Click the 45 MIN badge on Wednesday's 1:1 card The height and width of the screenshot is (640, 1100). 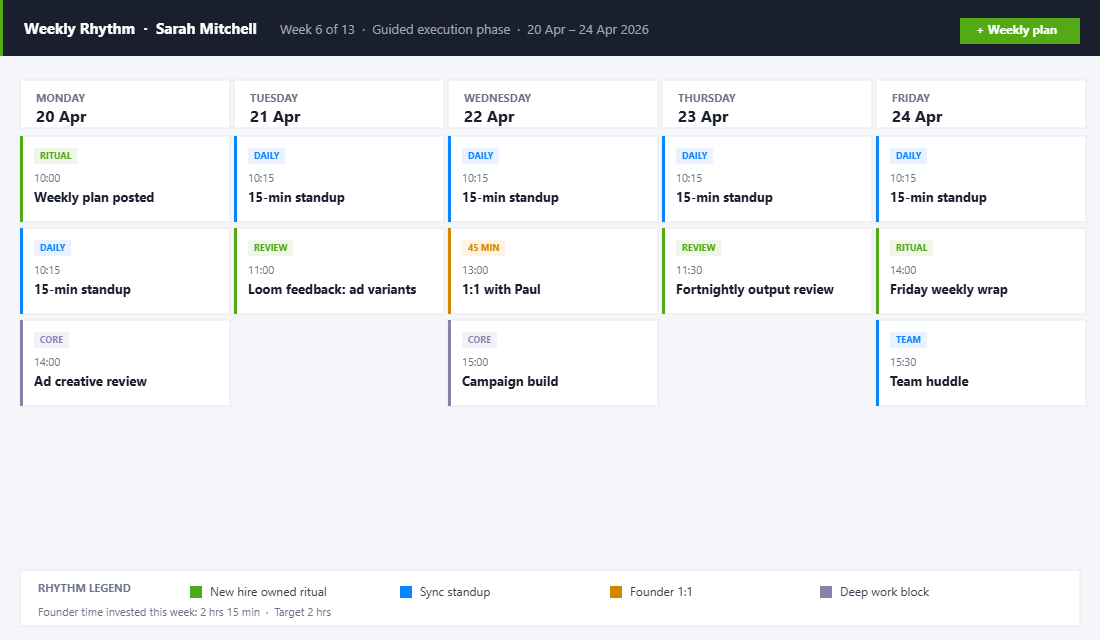click(x=482, y=247)
